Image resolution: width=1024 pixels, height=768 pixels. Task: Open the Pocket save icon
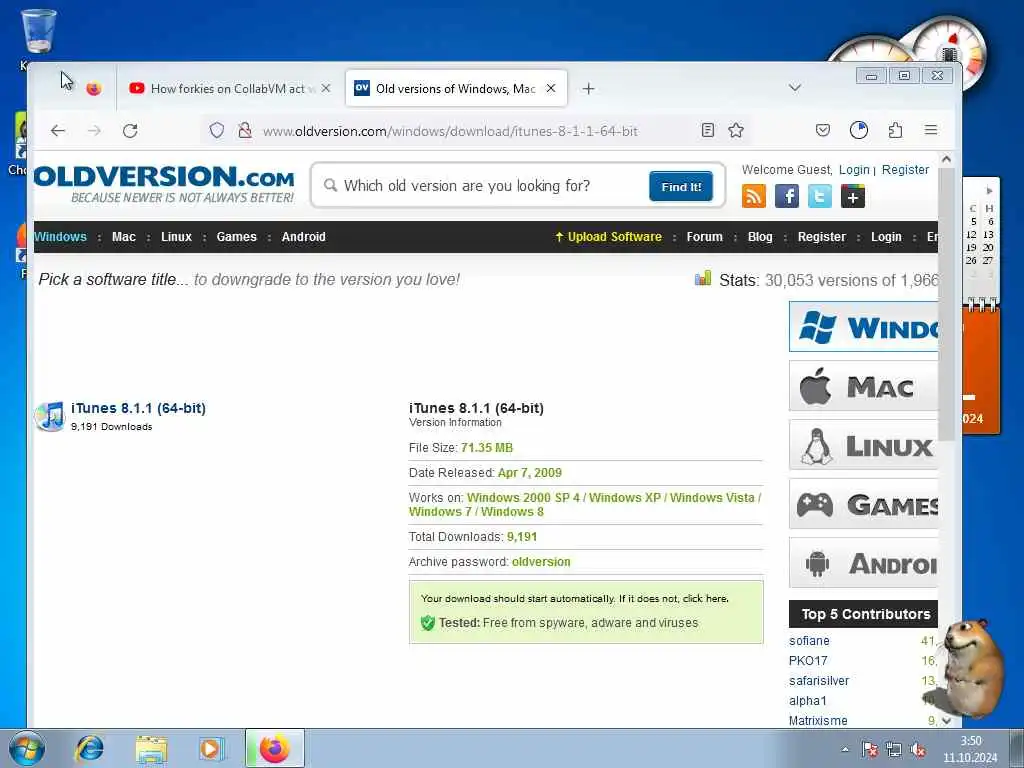(x=823, y=131)
